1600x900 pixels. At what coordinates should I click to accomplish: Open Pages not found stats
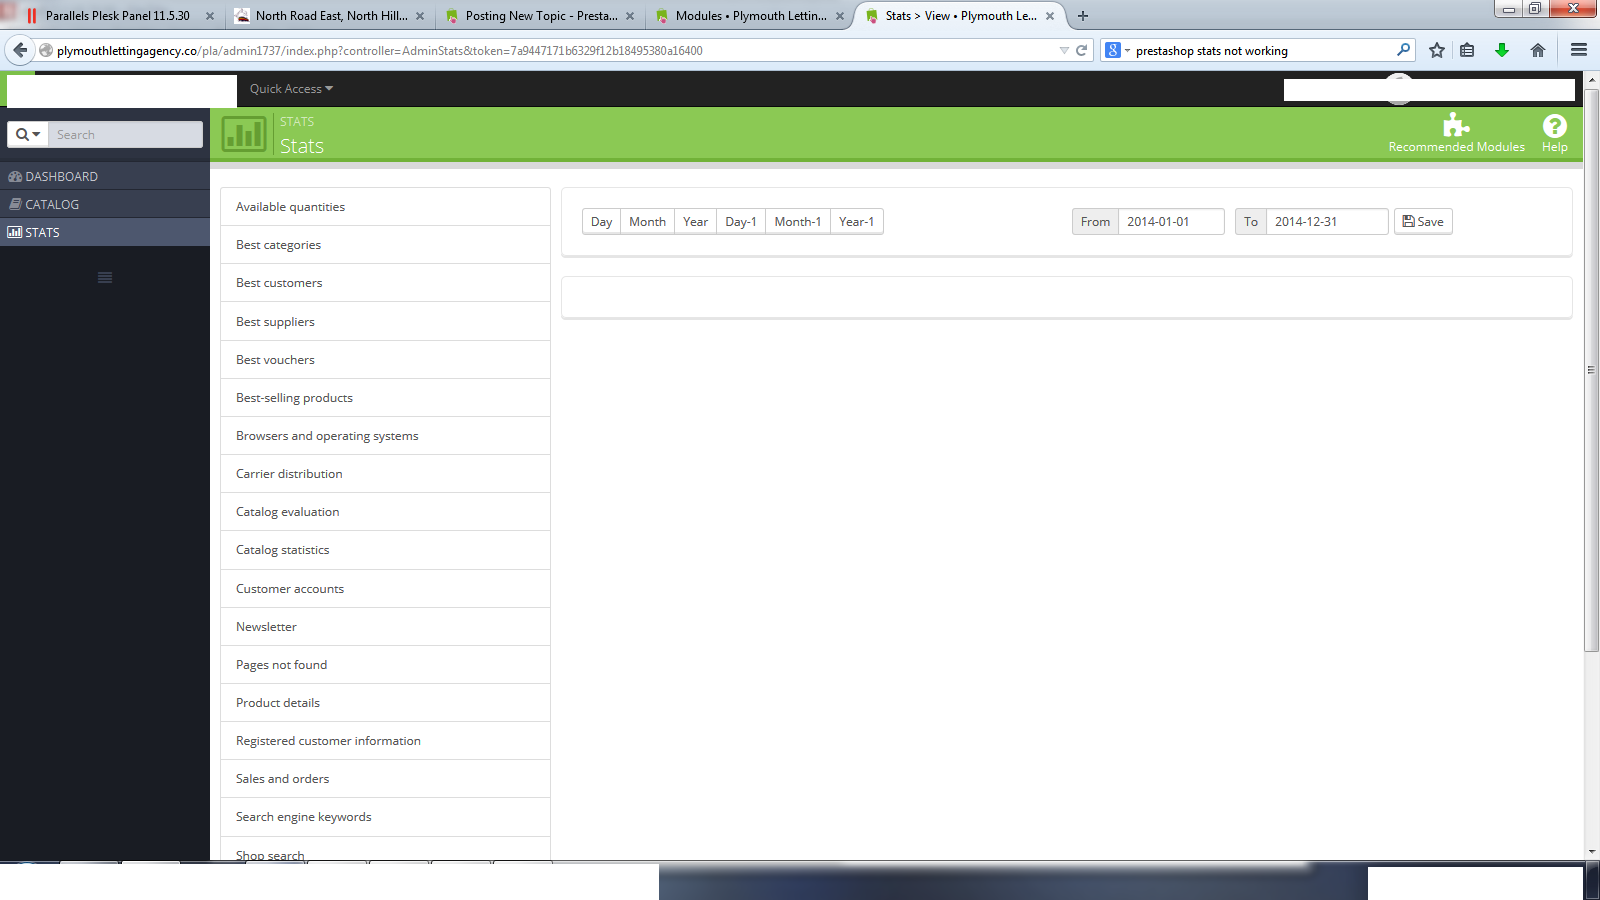(x=385, y=665)
